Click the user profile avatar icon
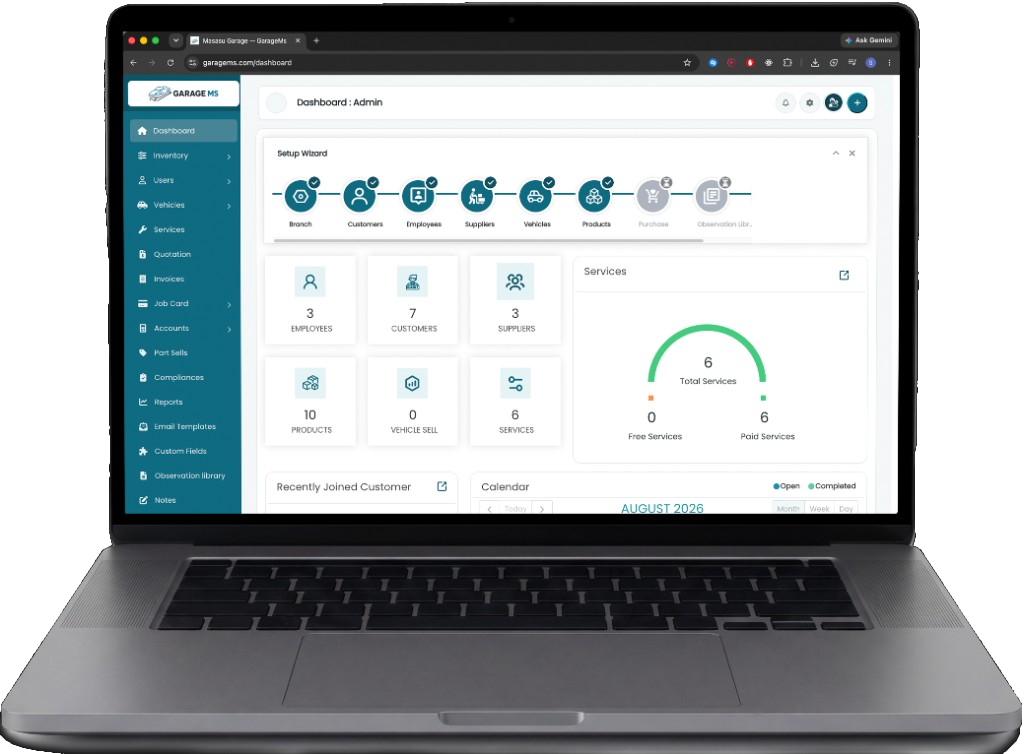The width and height of the screenshot is (1024, 754). coord(833,102)
